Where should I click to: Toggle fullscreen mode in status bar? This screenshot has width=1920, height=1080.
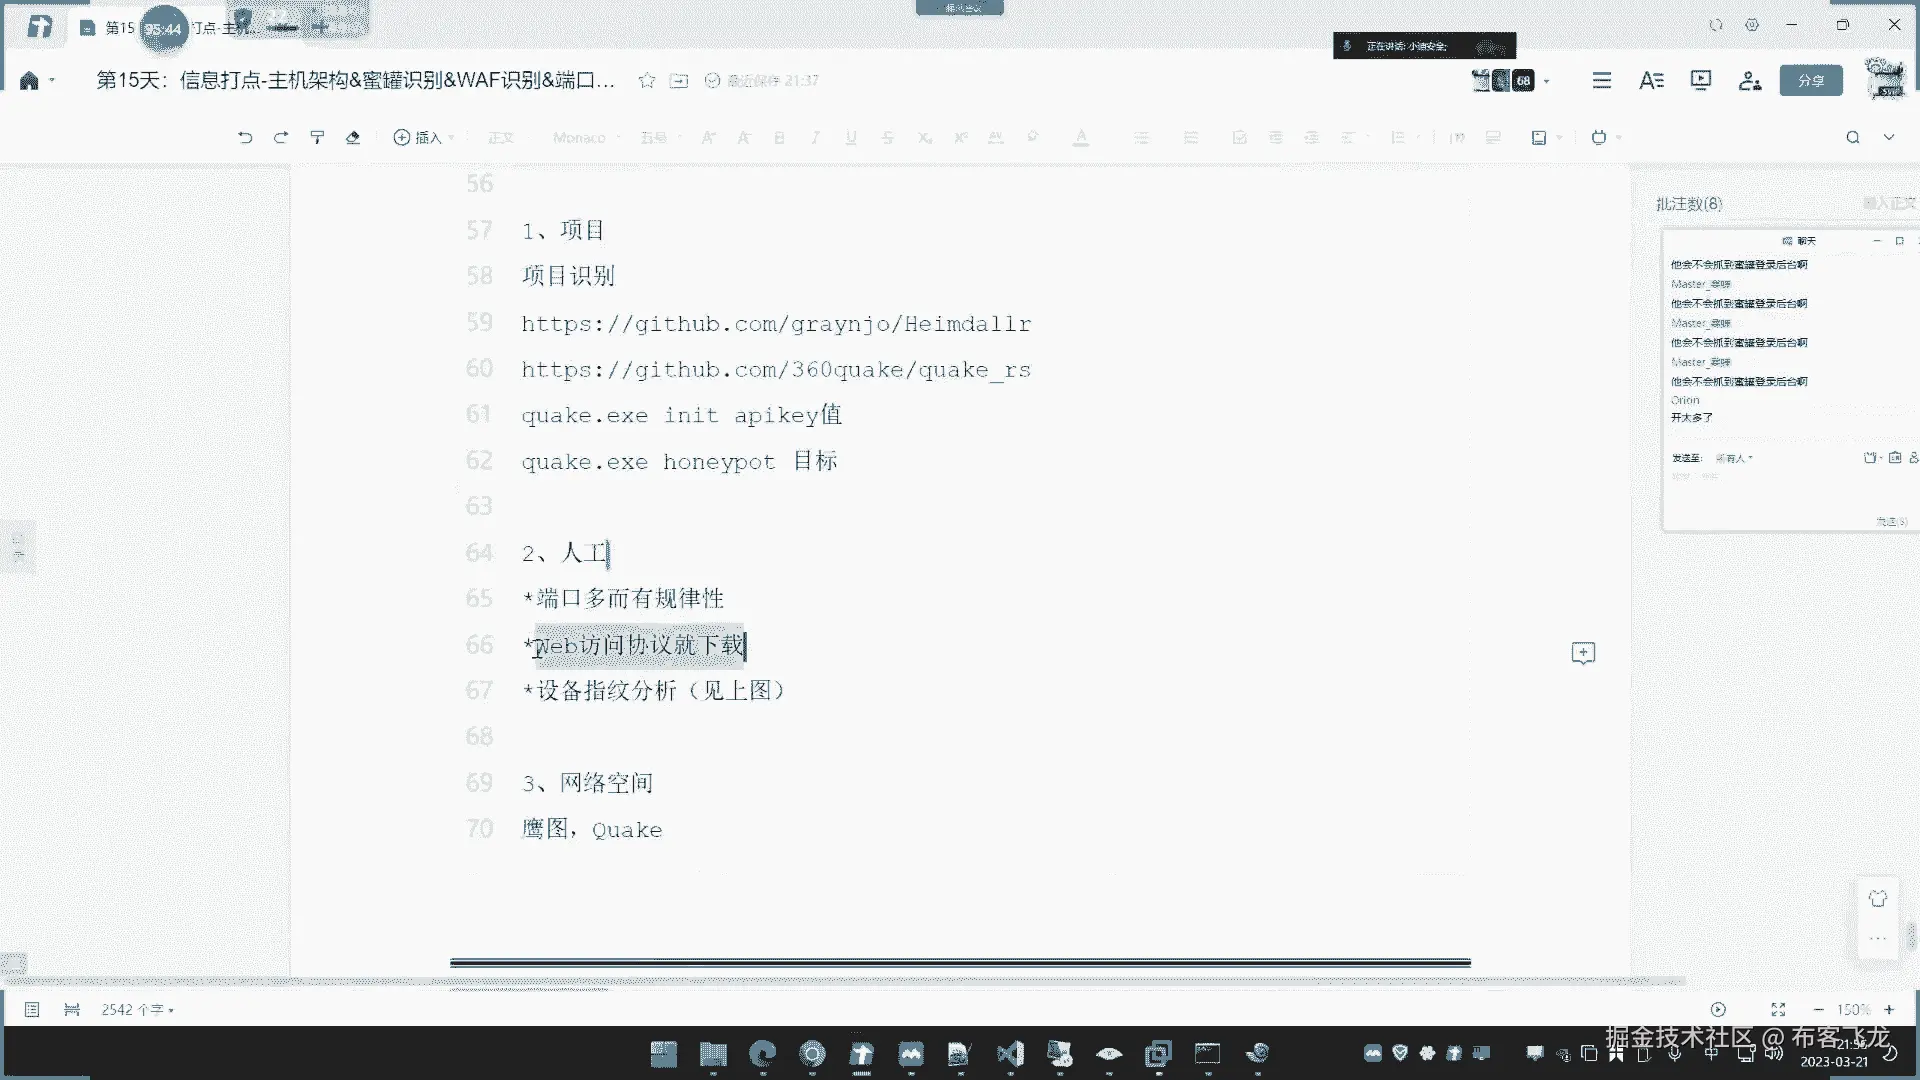click(1778, 1010)
